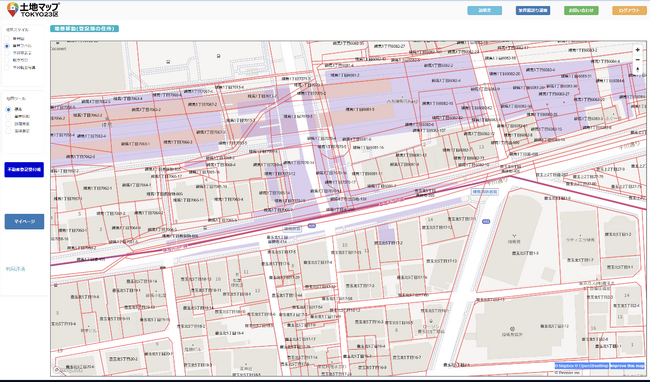
Task: Zoom out with the map minus button
Action: pos(638,60)
